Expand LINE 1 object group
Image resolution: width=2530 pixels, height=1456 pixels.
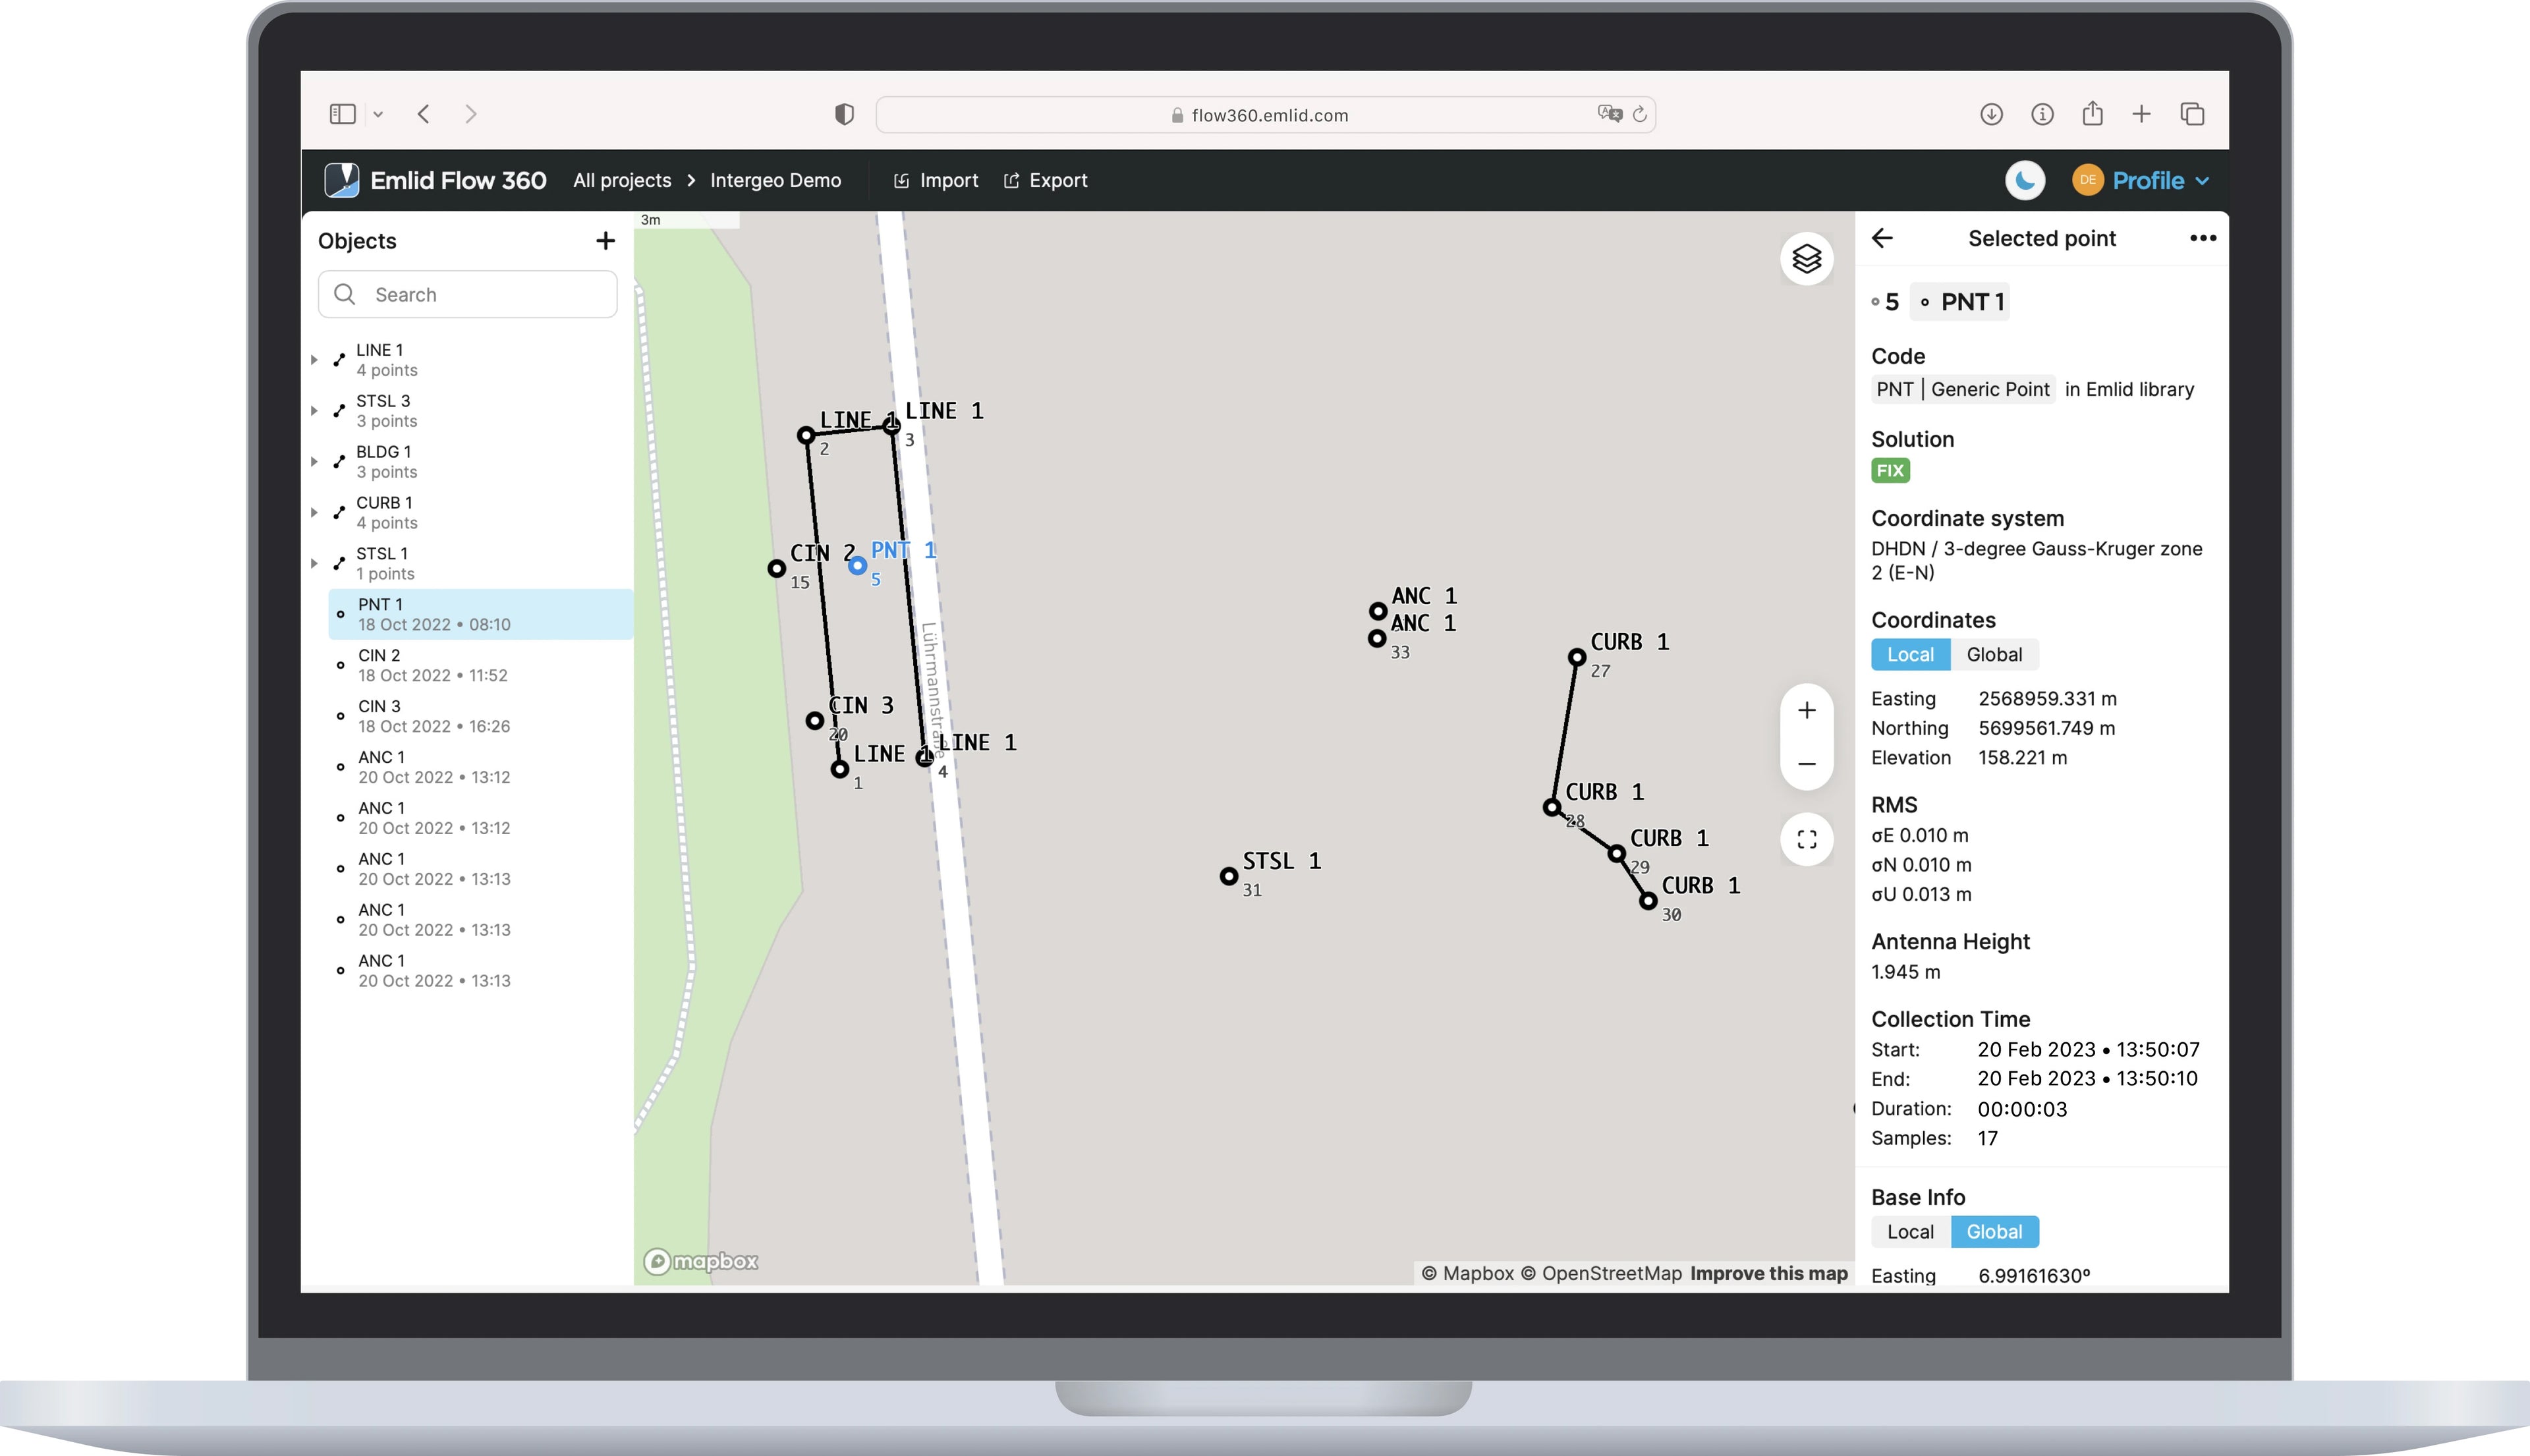click(314, 360)
